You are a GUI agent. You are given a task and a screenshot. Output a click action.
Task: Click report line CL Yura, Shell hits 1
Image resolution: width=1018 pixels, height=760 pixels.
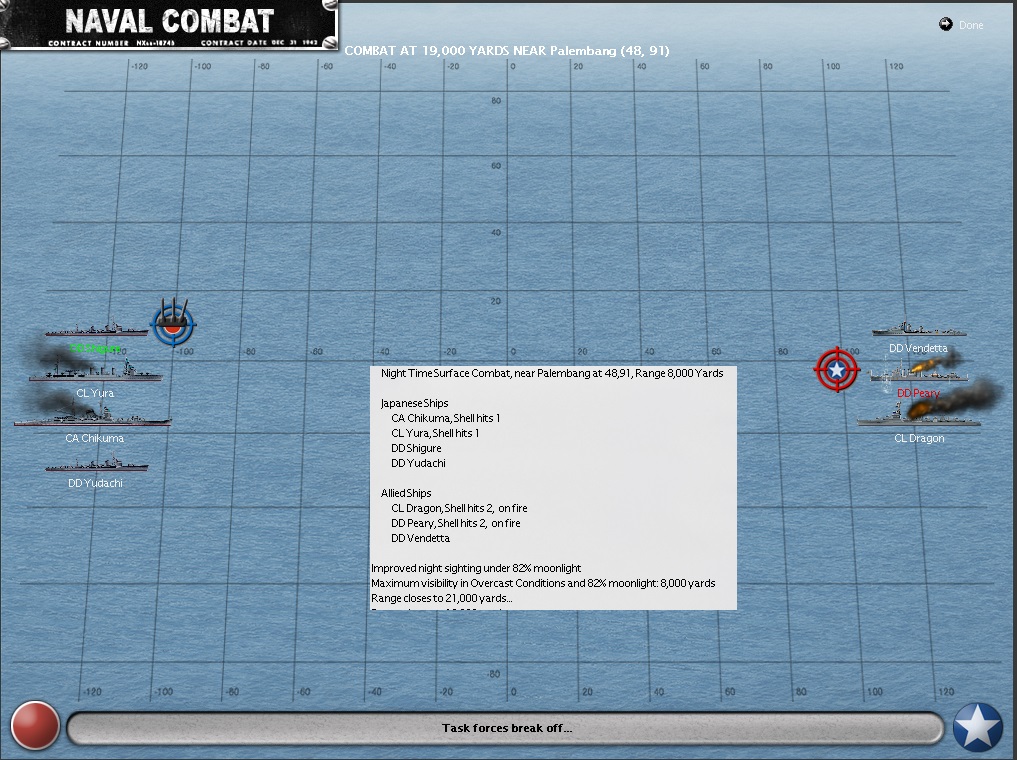(x=435, y=434)
